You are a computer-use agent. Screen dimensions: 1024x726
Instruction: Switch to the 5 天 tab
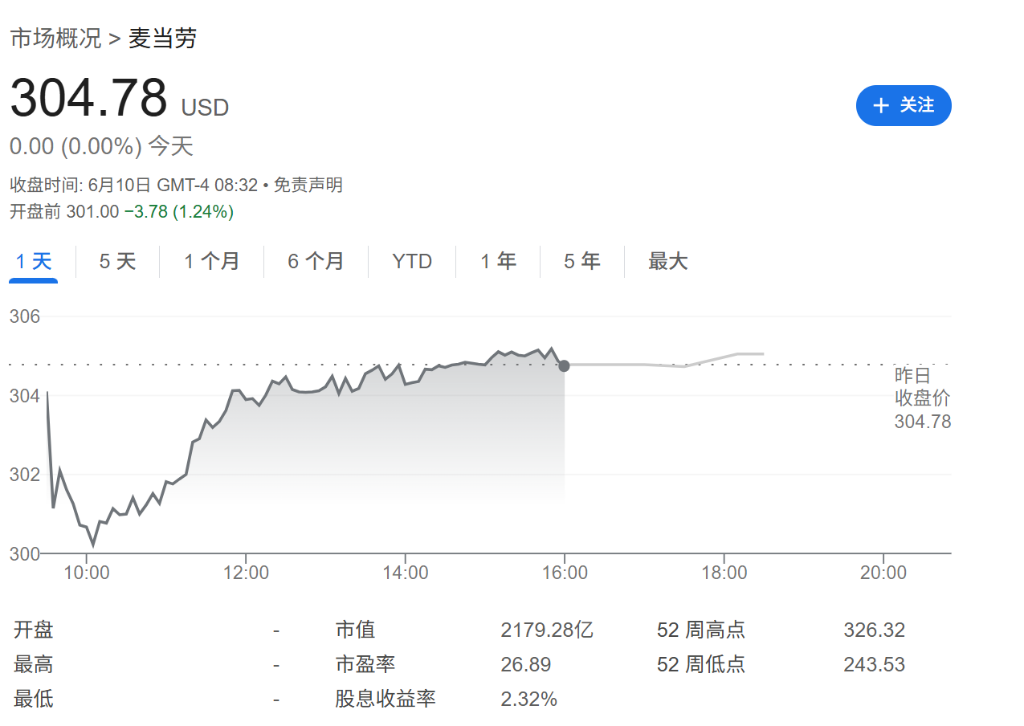pyautogui.click(x=117, y=262)
